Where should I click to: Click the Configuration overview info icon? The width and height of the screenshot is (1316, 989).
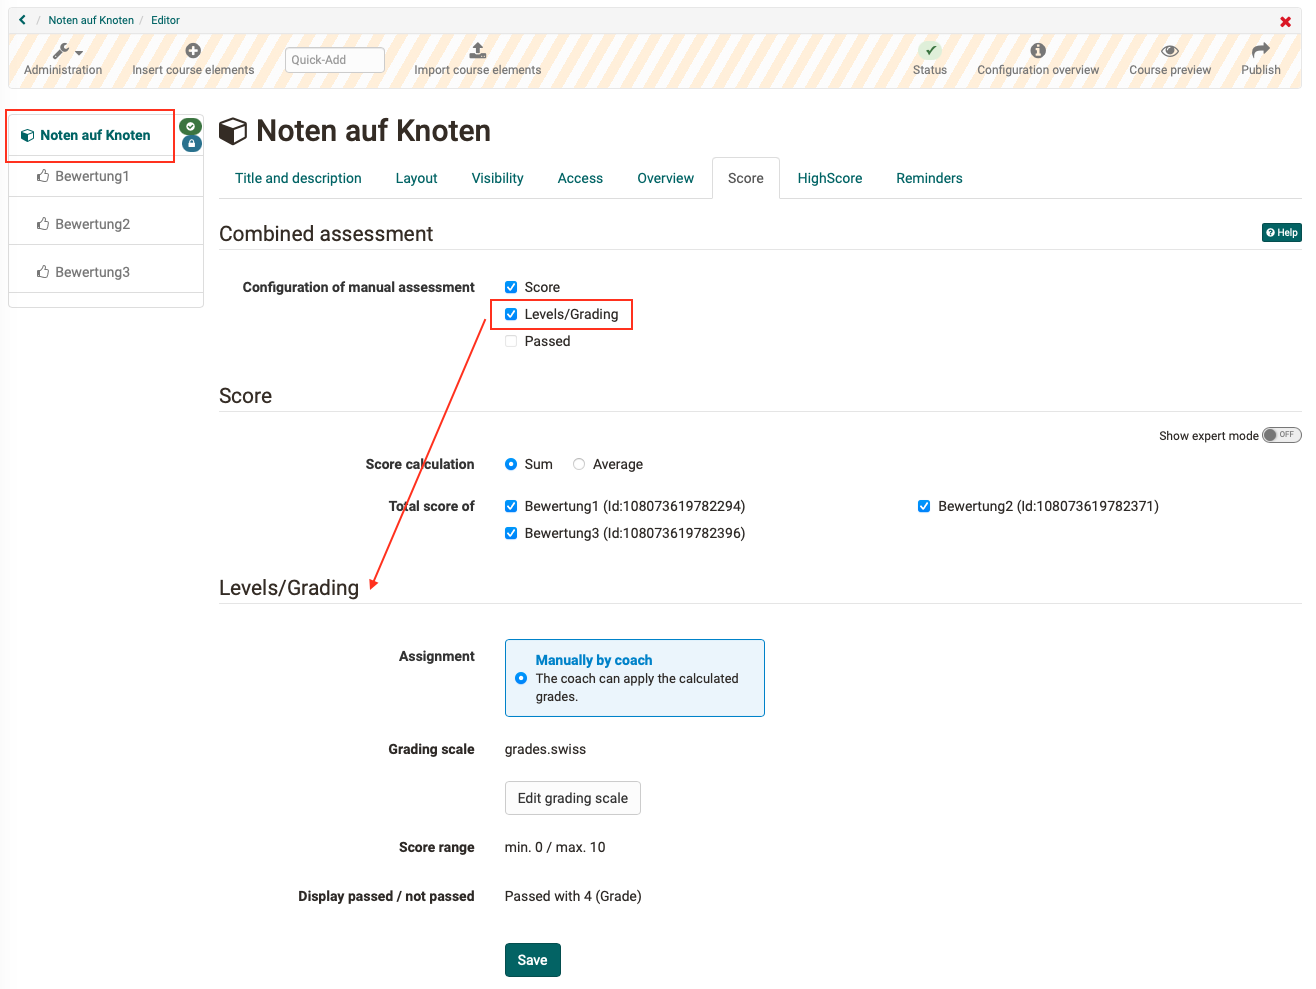pos(1038,48)
